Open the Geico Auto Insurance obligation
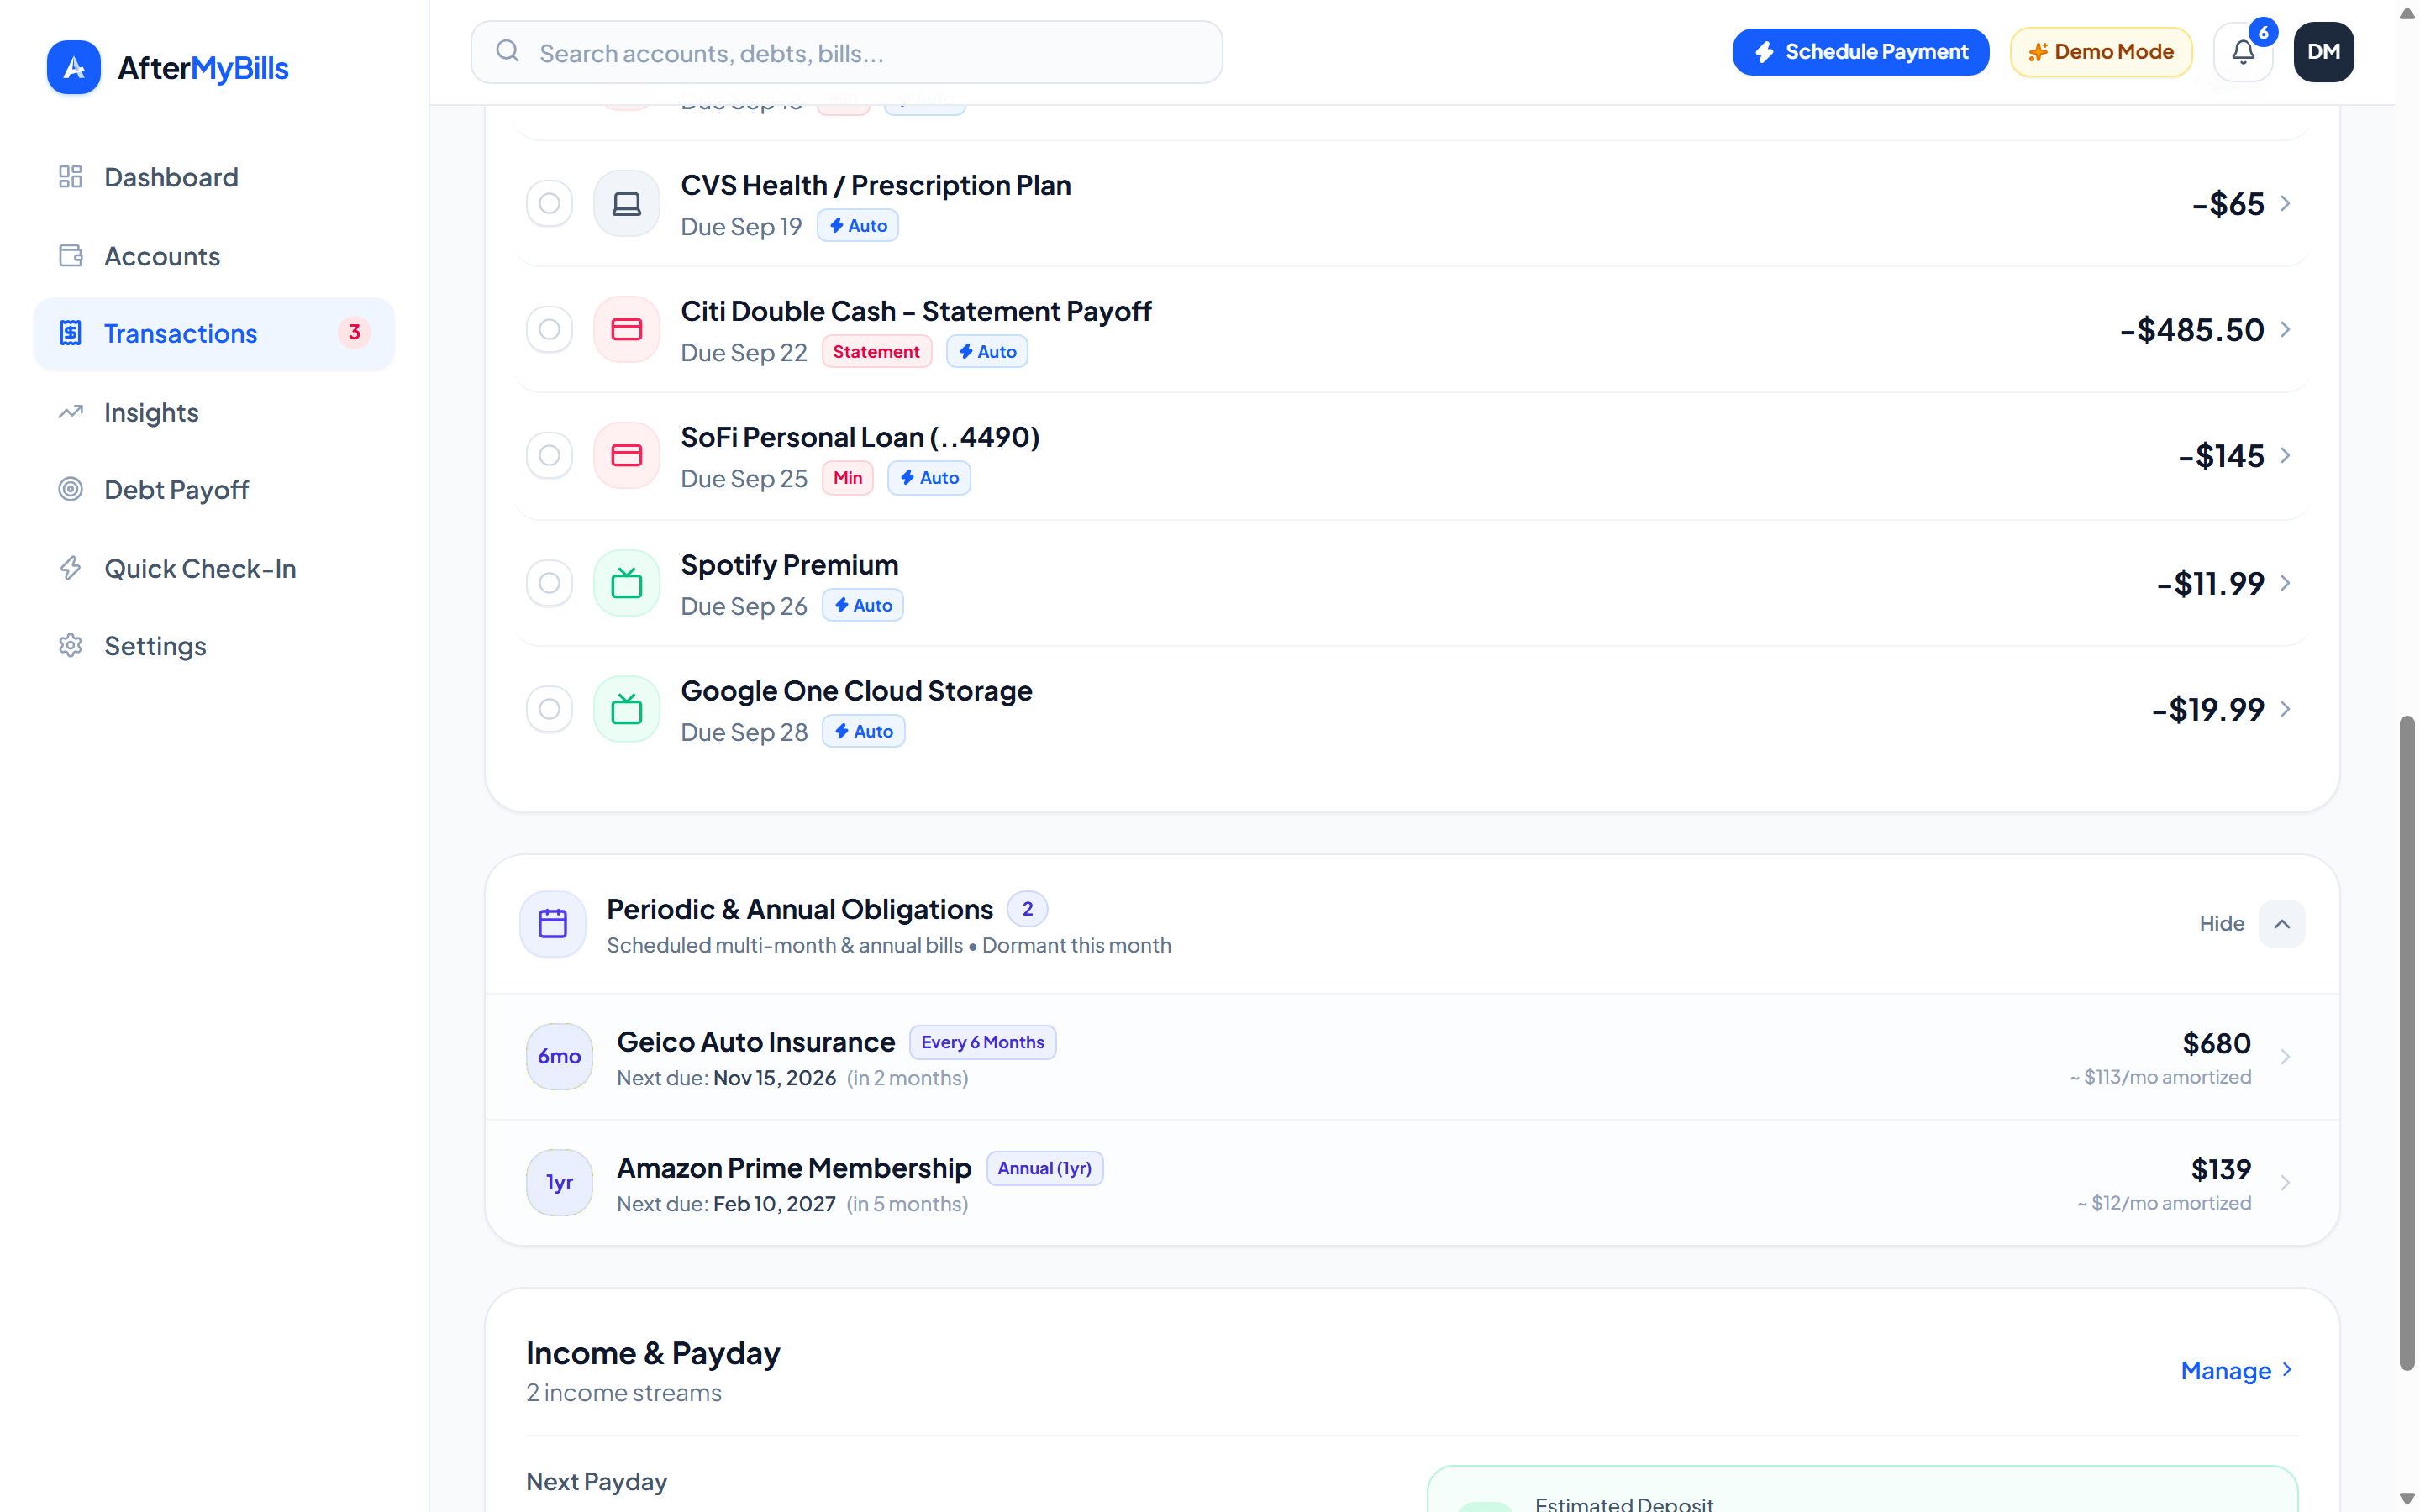Screen dimensions: 2420x1512 1411,1057
